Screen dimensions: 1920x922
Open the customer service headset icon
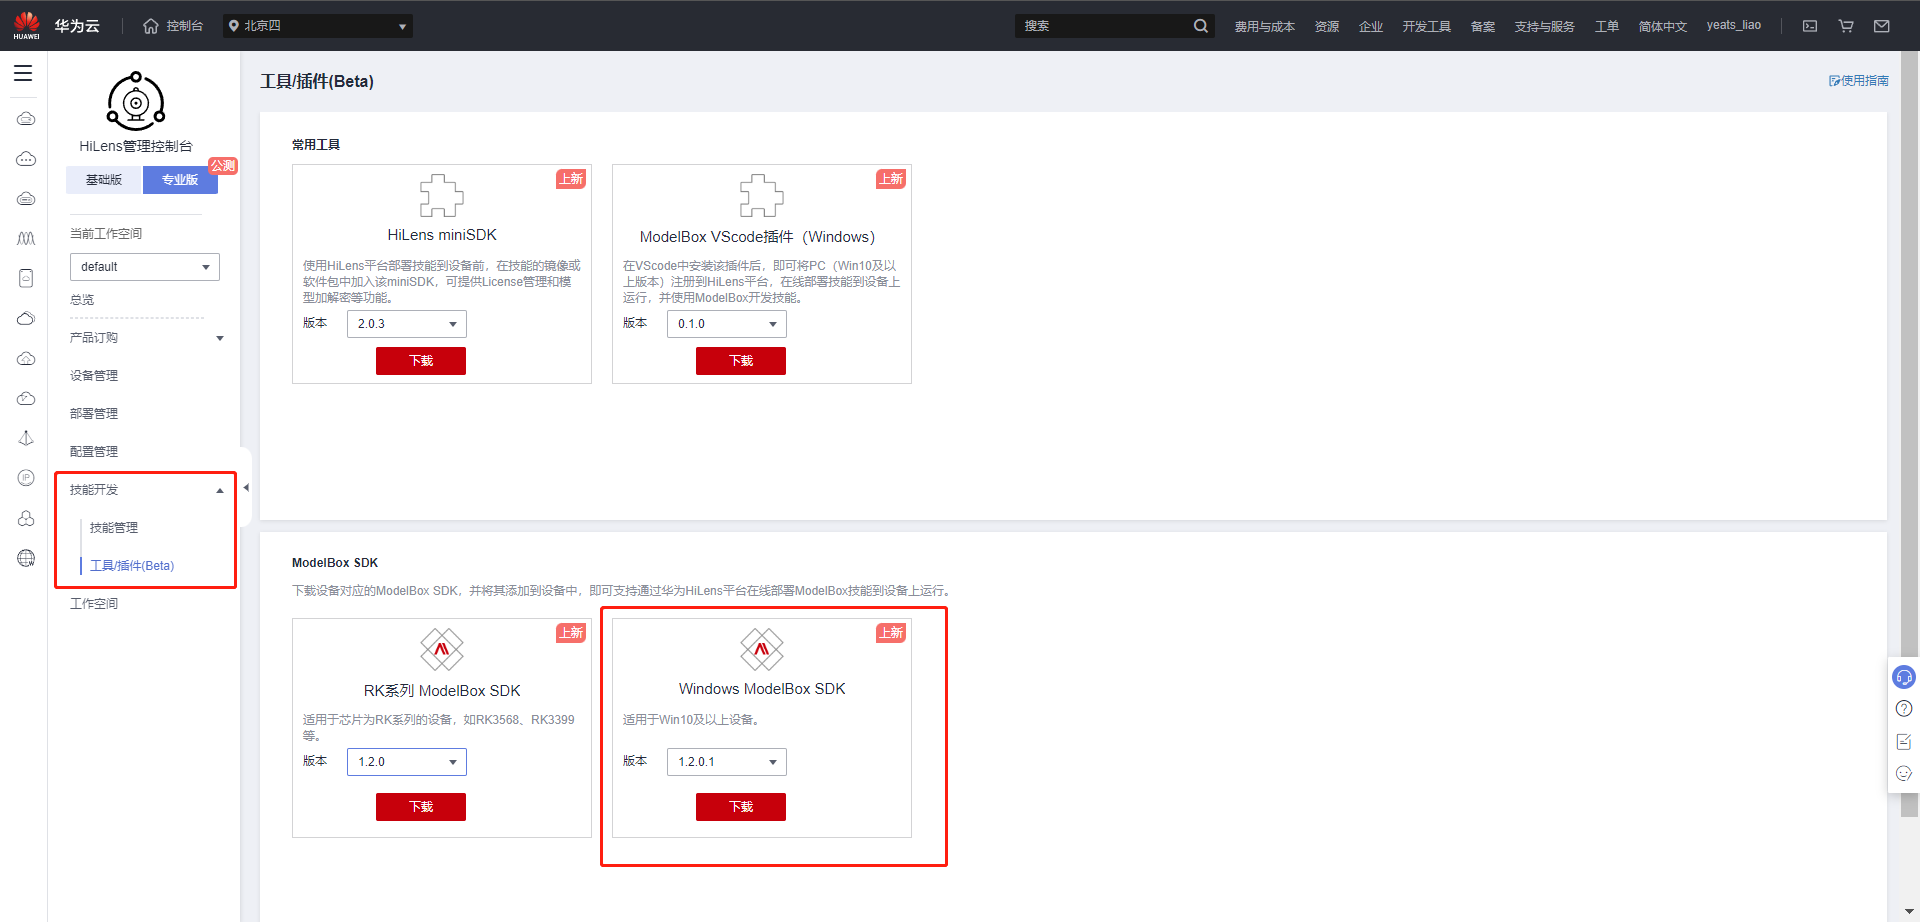coord(1904,677)
